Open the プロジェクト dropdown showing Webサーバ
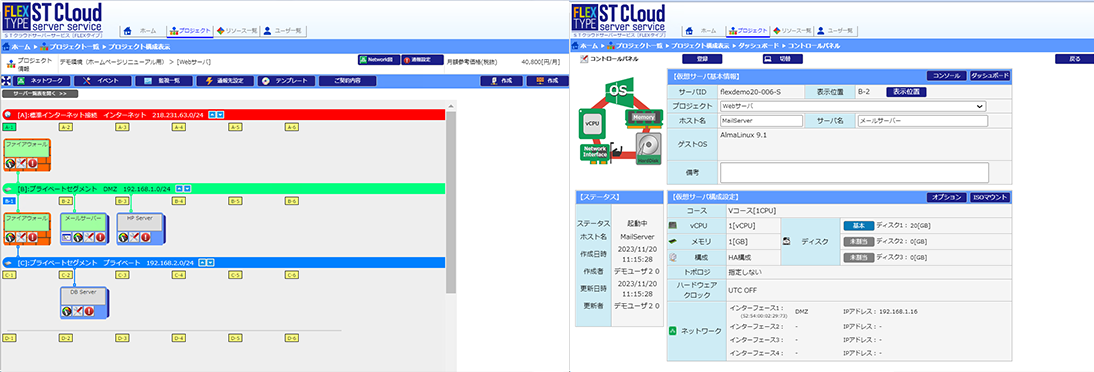The height and width of the screenshot is (372, 1094). click(x=852, y=106)
